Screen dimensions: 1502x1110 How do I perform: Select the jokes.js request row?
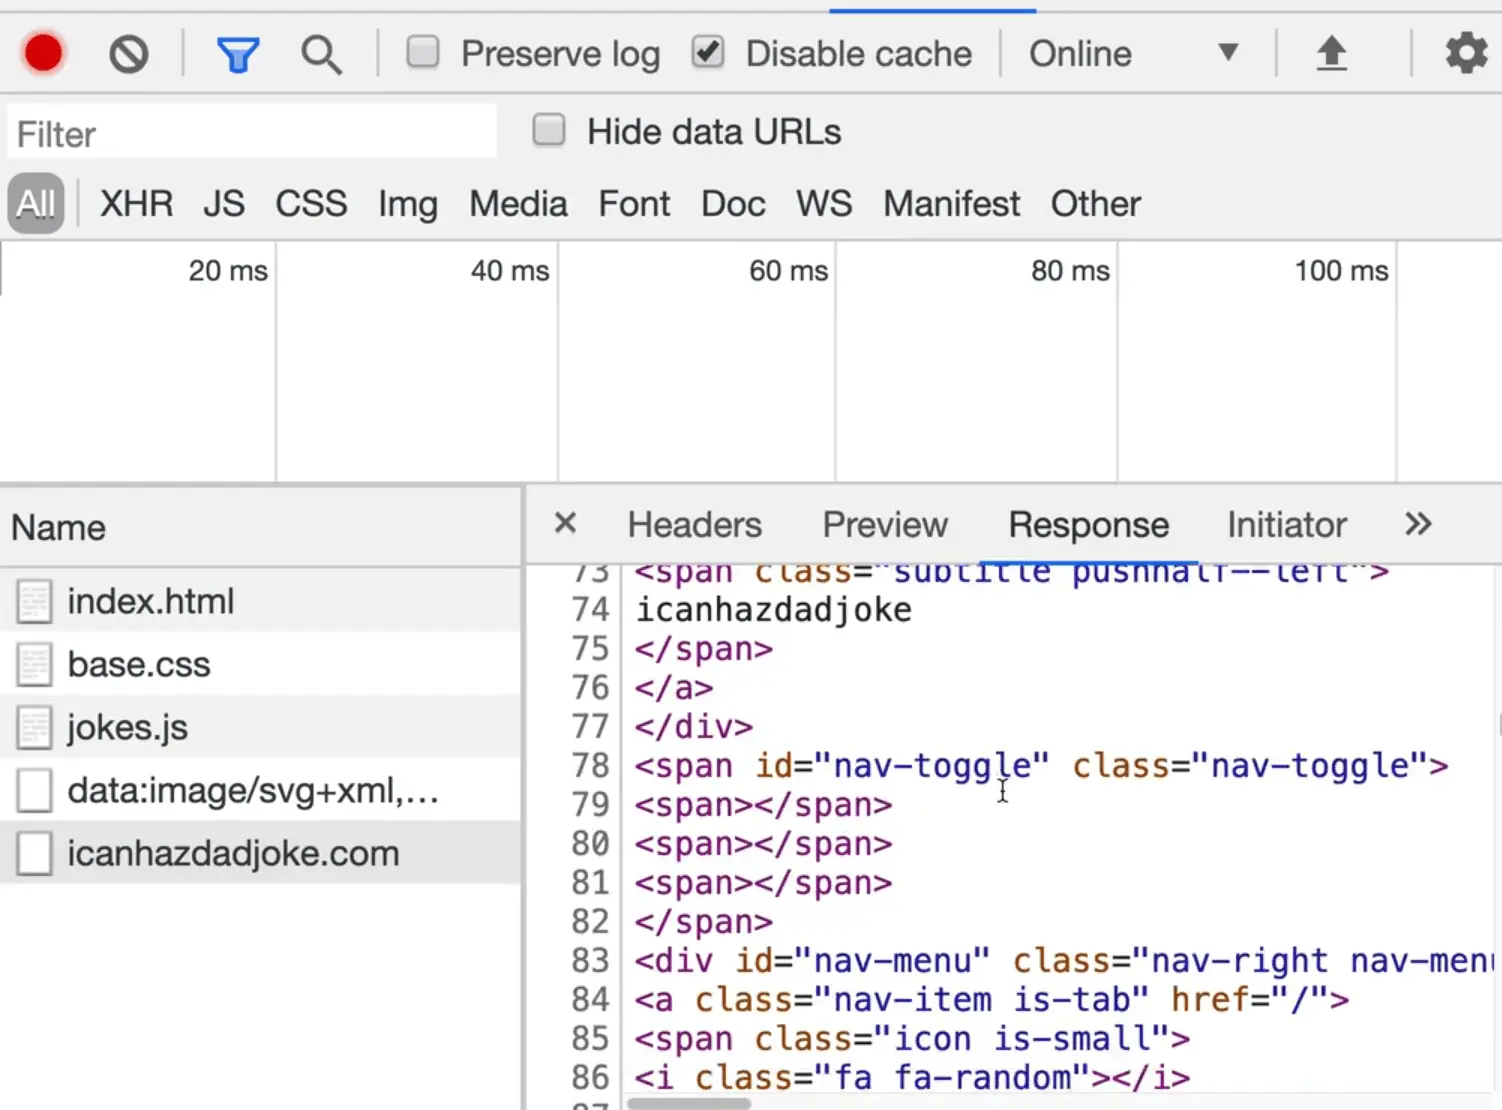pyautogui.click(x=128, y=727)
